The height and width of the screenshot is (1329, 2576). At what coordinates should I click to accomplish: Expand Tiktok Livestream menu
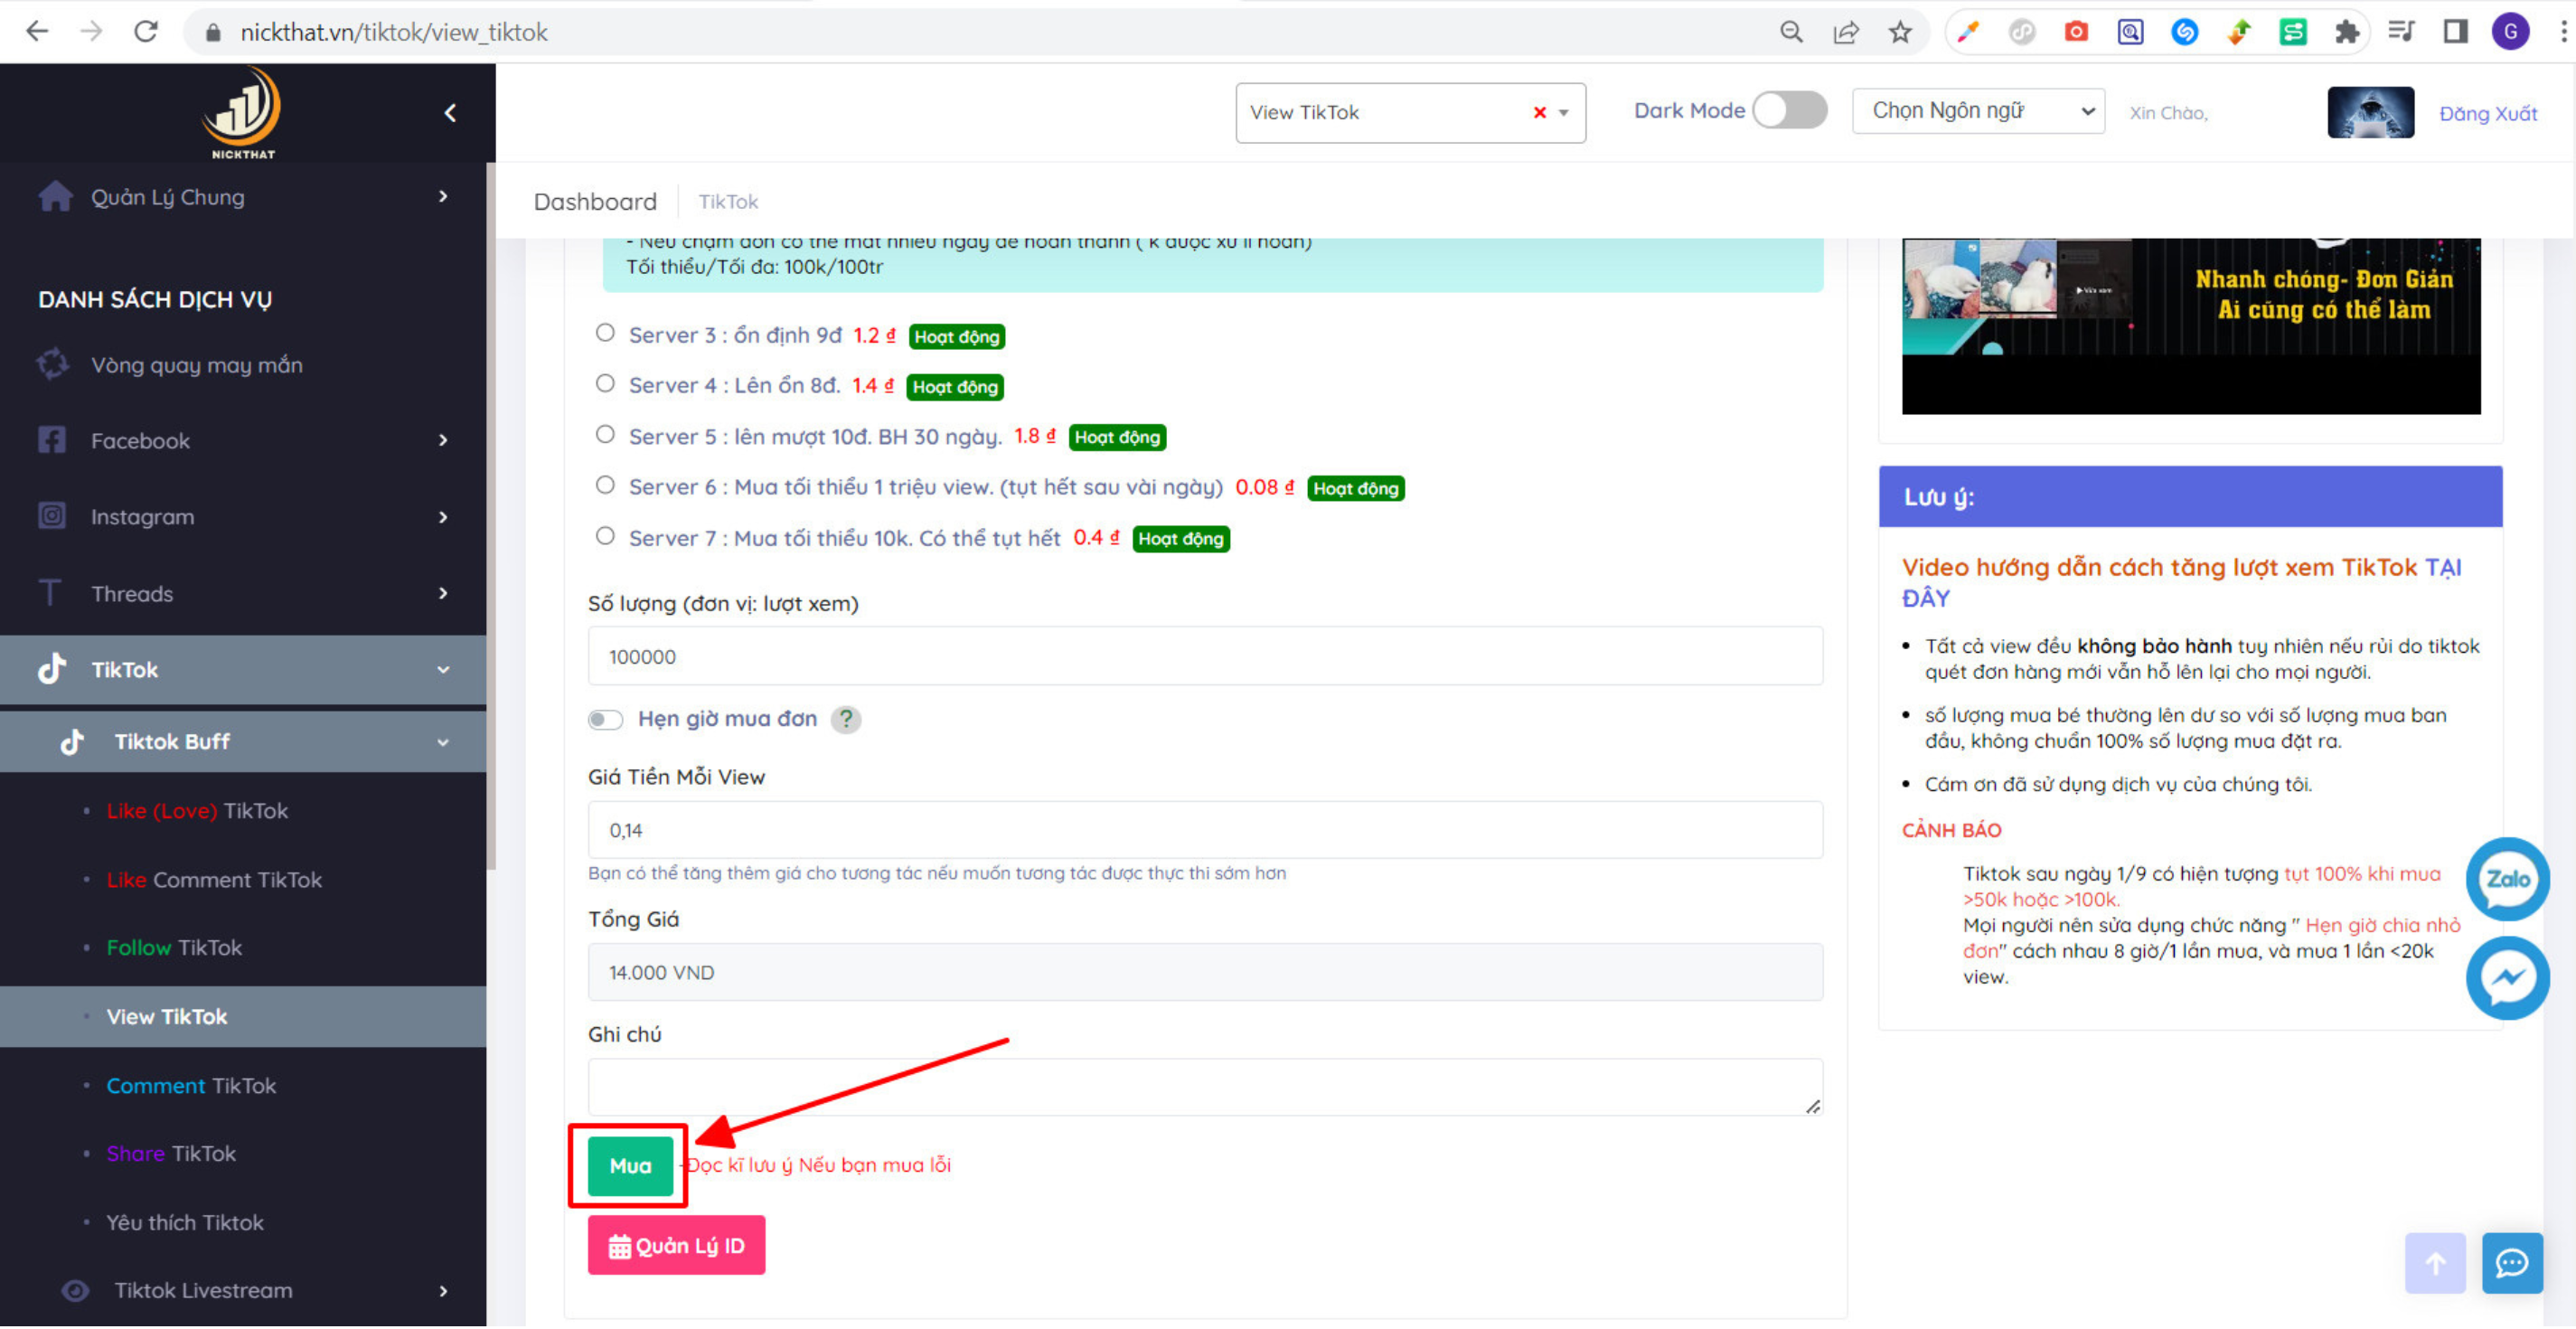point(243,1290)
